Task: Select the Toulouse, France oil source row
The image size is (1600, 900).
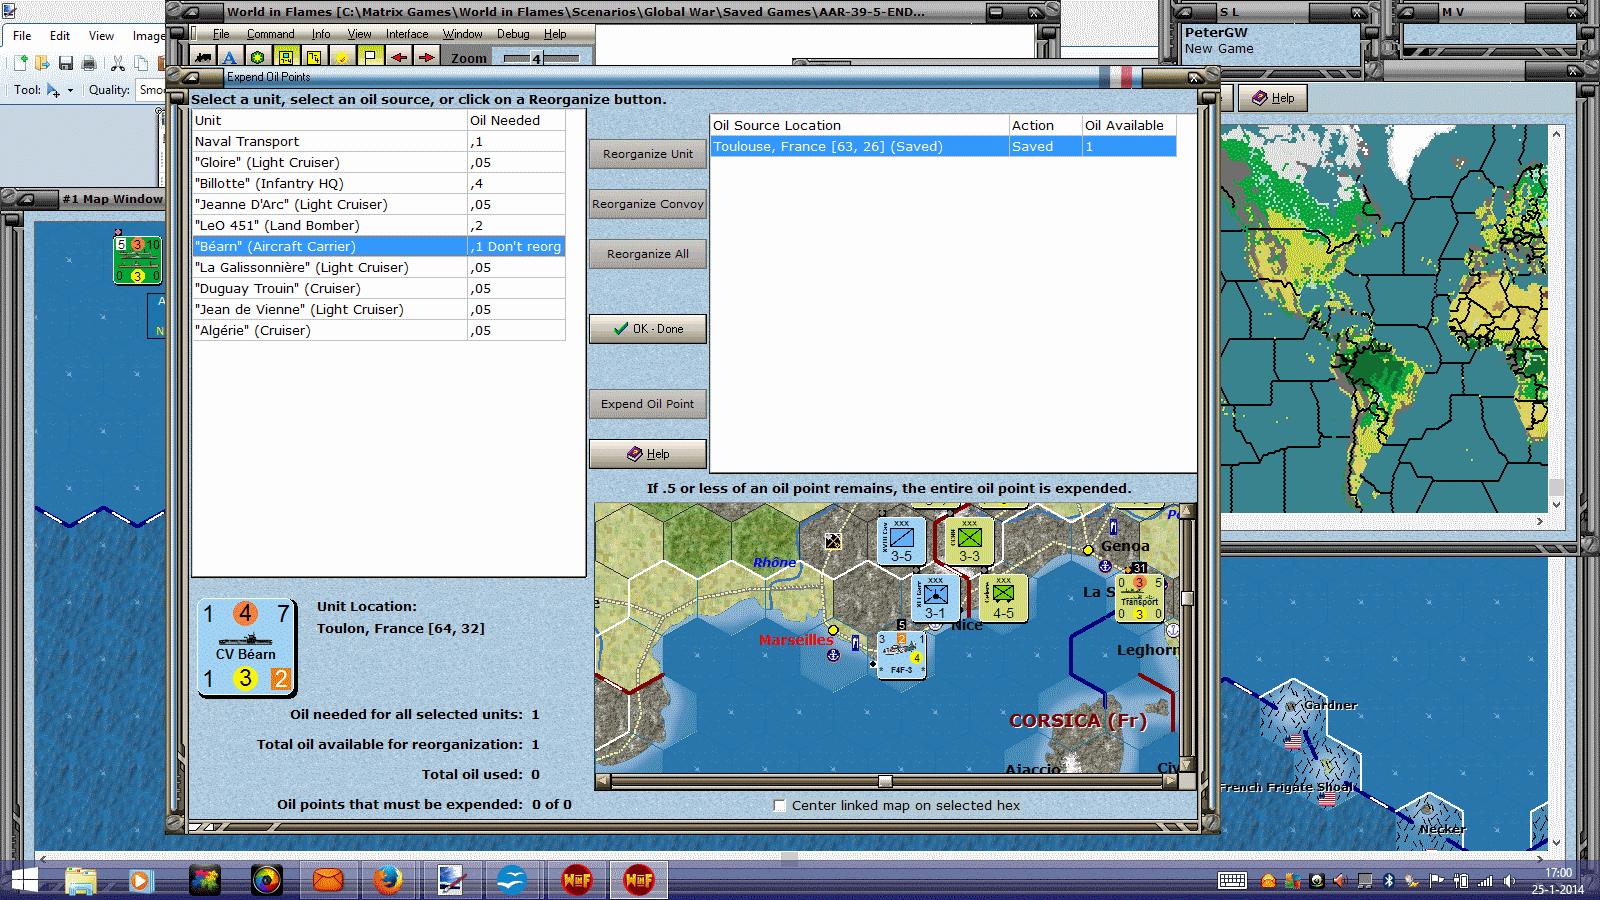Action: [x=943, y=146]
